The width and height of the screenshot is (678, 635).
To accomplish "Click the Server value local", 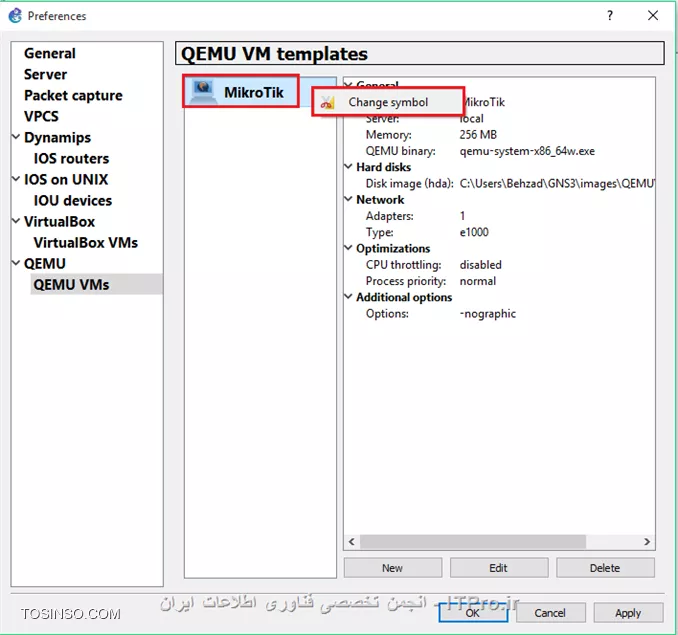I will tap(471, 119).
